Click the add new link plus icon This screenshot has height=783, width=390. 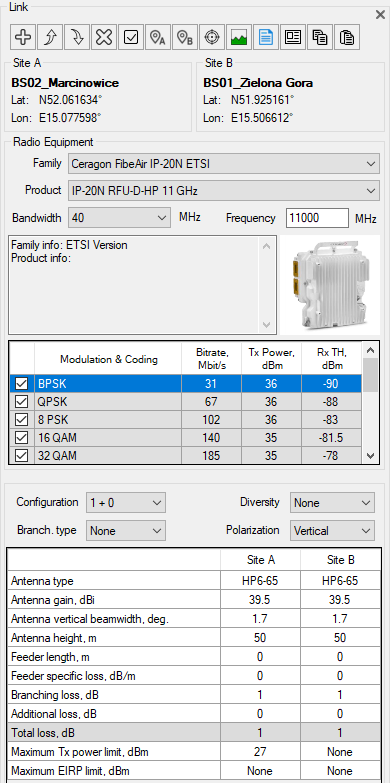click(22, 37)
